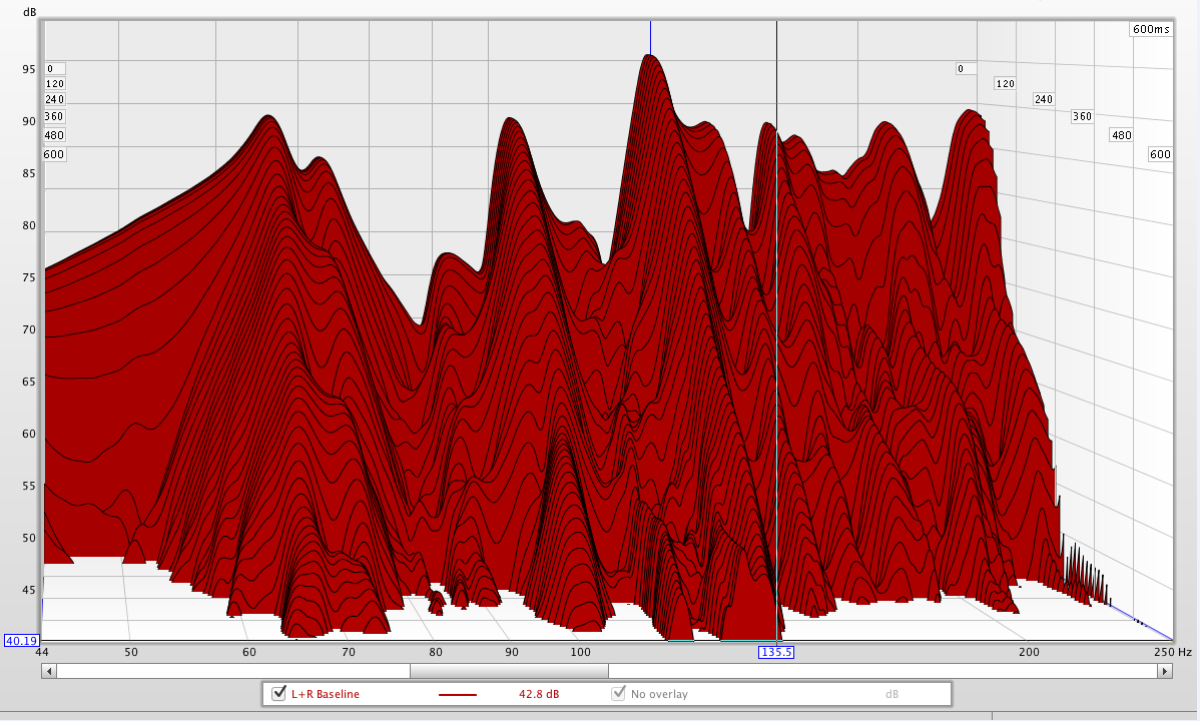
Task: Click the 200 tick on frequency axis
Action: point(1028,652)
